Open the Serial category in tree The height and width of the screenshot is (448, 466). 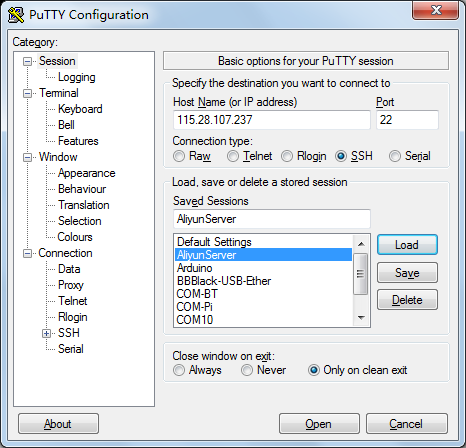[71, 349]
